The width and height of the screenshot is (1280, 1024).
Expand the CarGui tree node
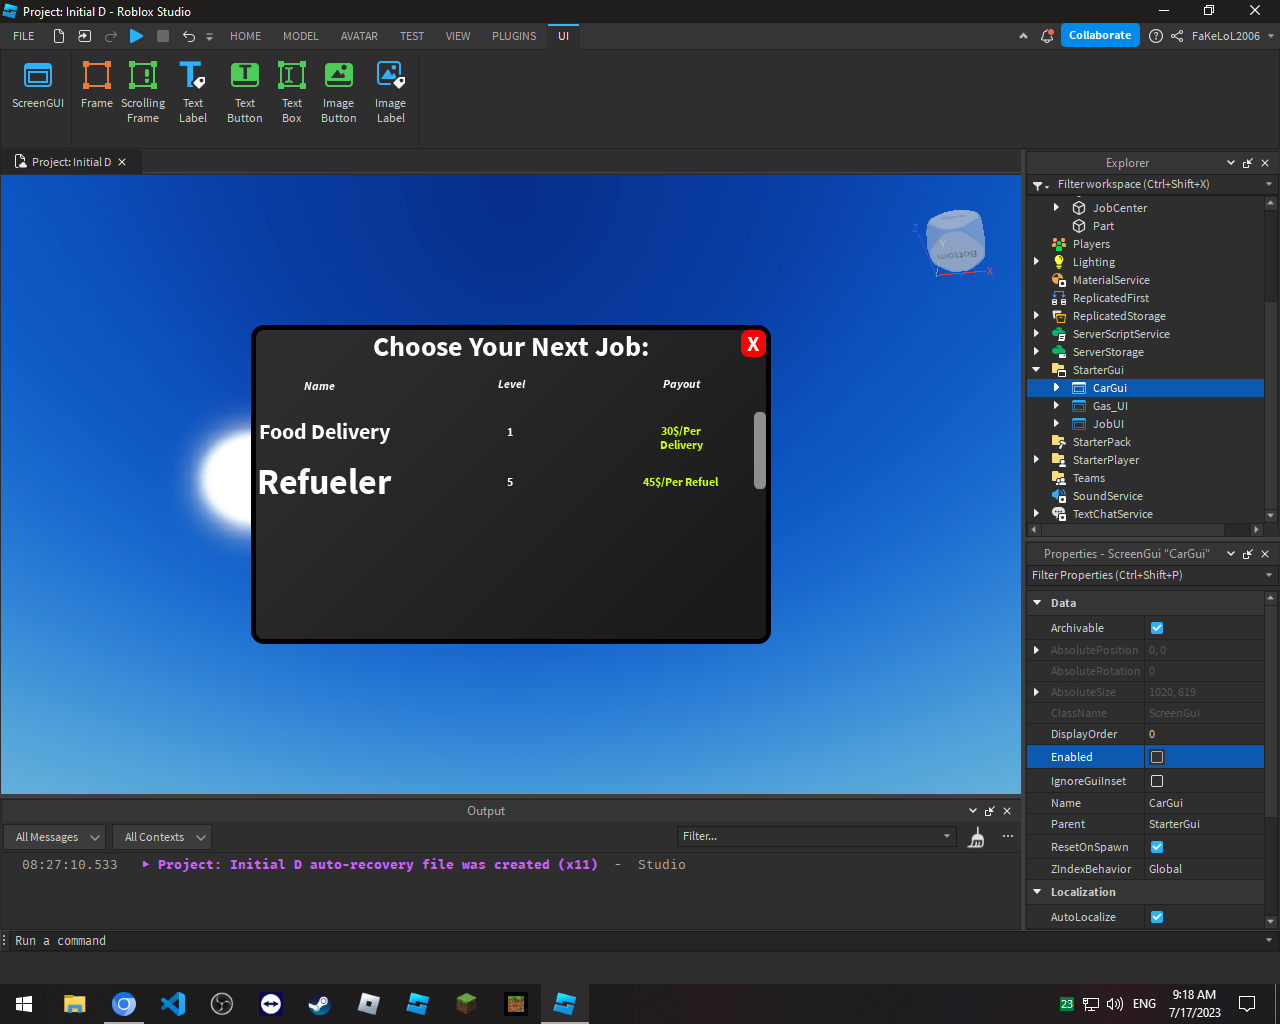tap(1057, 388)
